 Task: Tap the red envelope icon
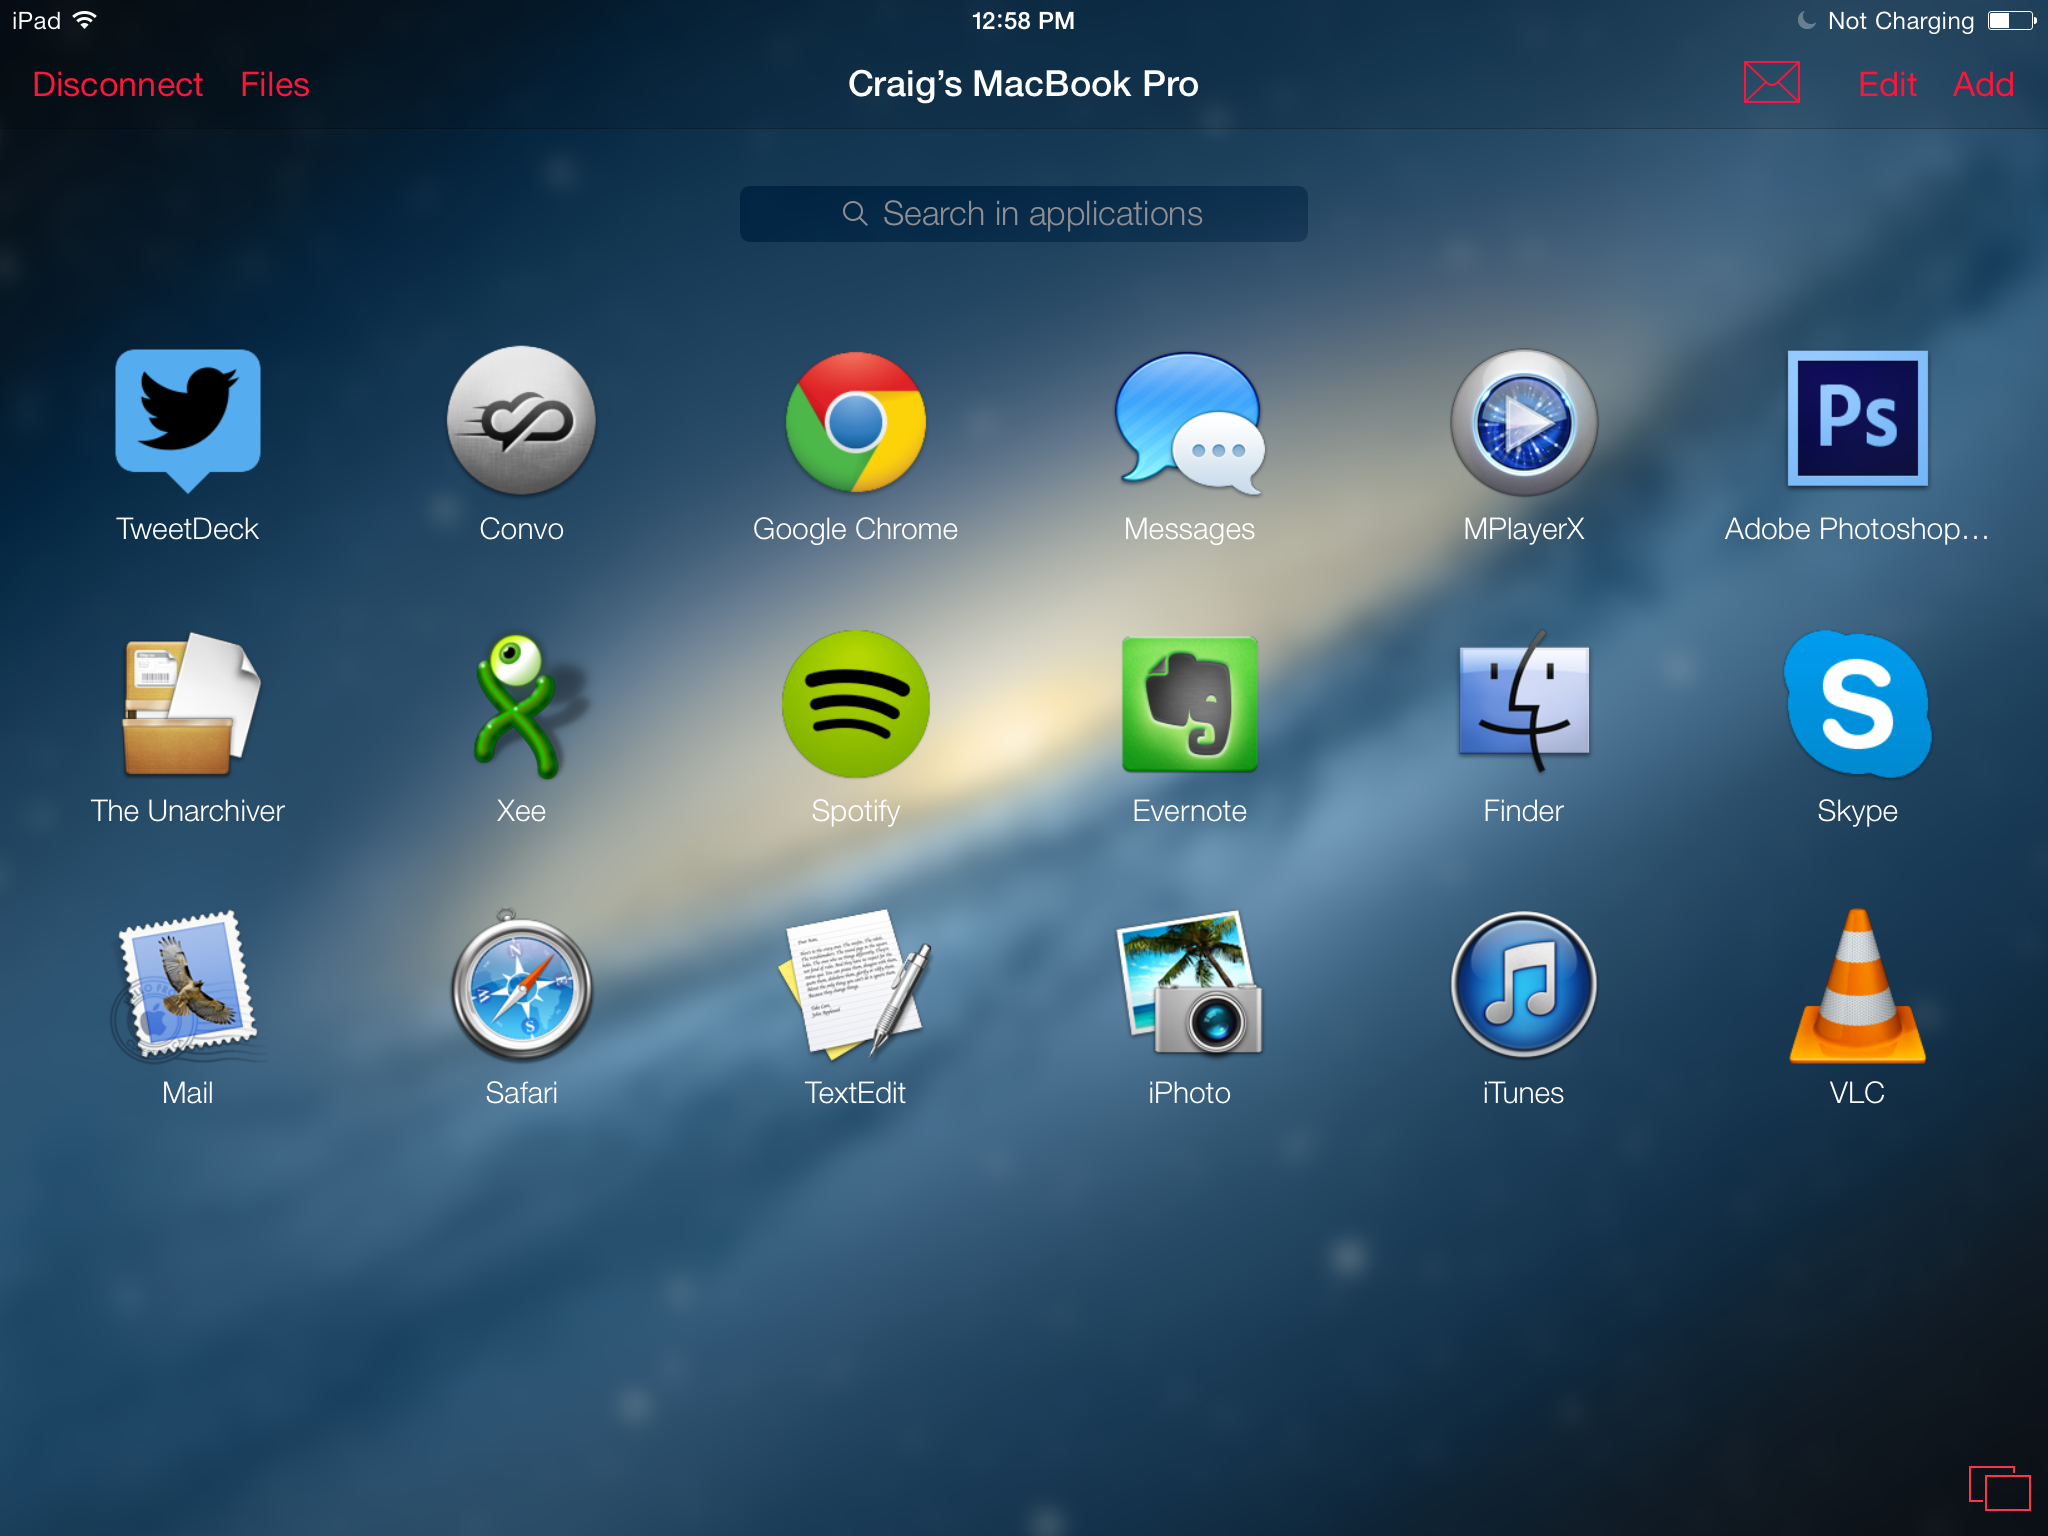click(1771, 83)
